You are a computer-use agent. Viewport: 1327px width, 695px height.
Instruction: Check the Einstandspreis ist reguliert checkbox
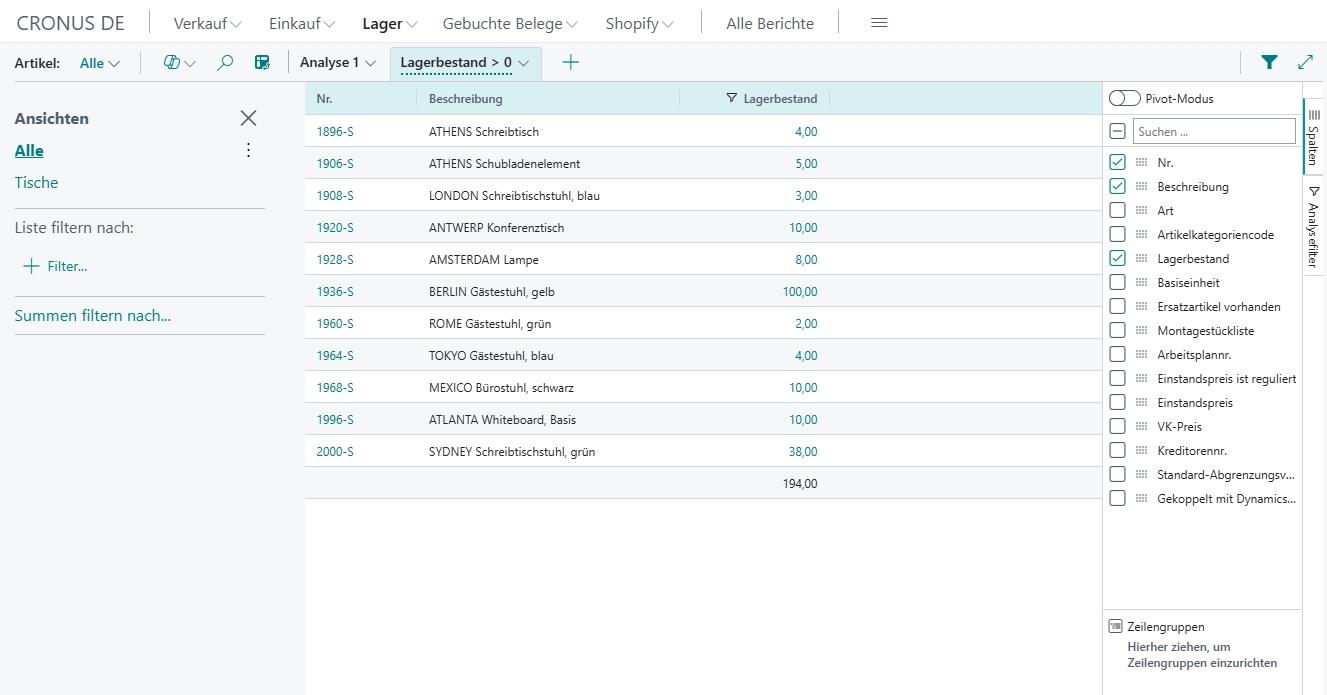(x=1118, y=378)
